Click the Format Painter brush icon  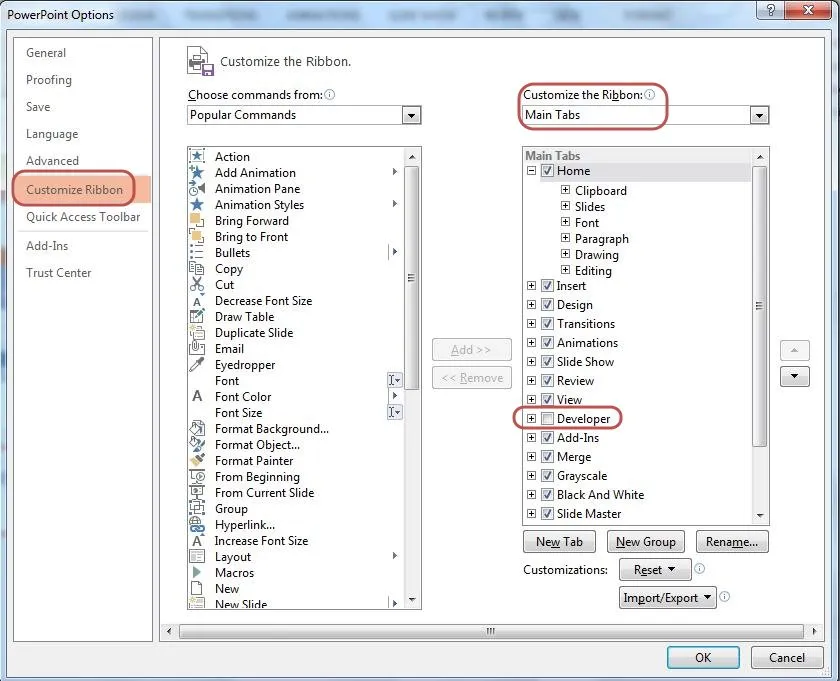pos(197,460)
